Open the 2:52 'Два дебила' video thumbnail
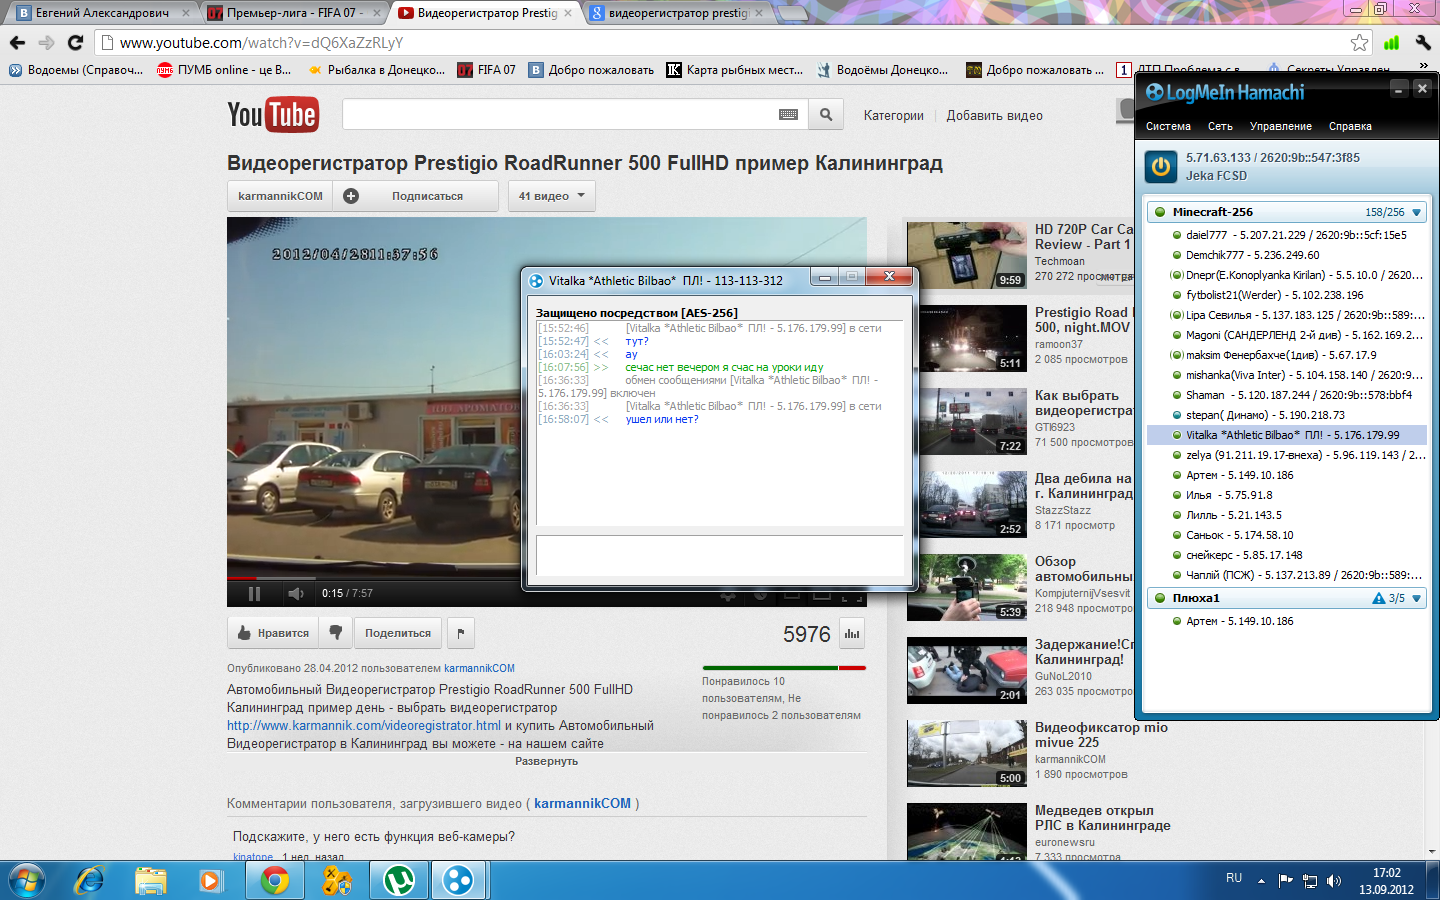 (x=966, y=504)
